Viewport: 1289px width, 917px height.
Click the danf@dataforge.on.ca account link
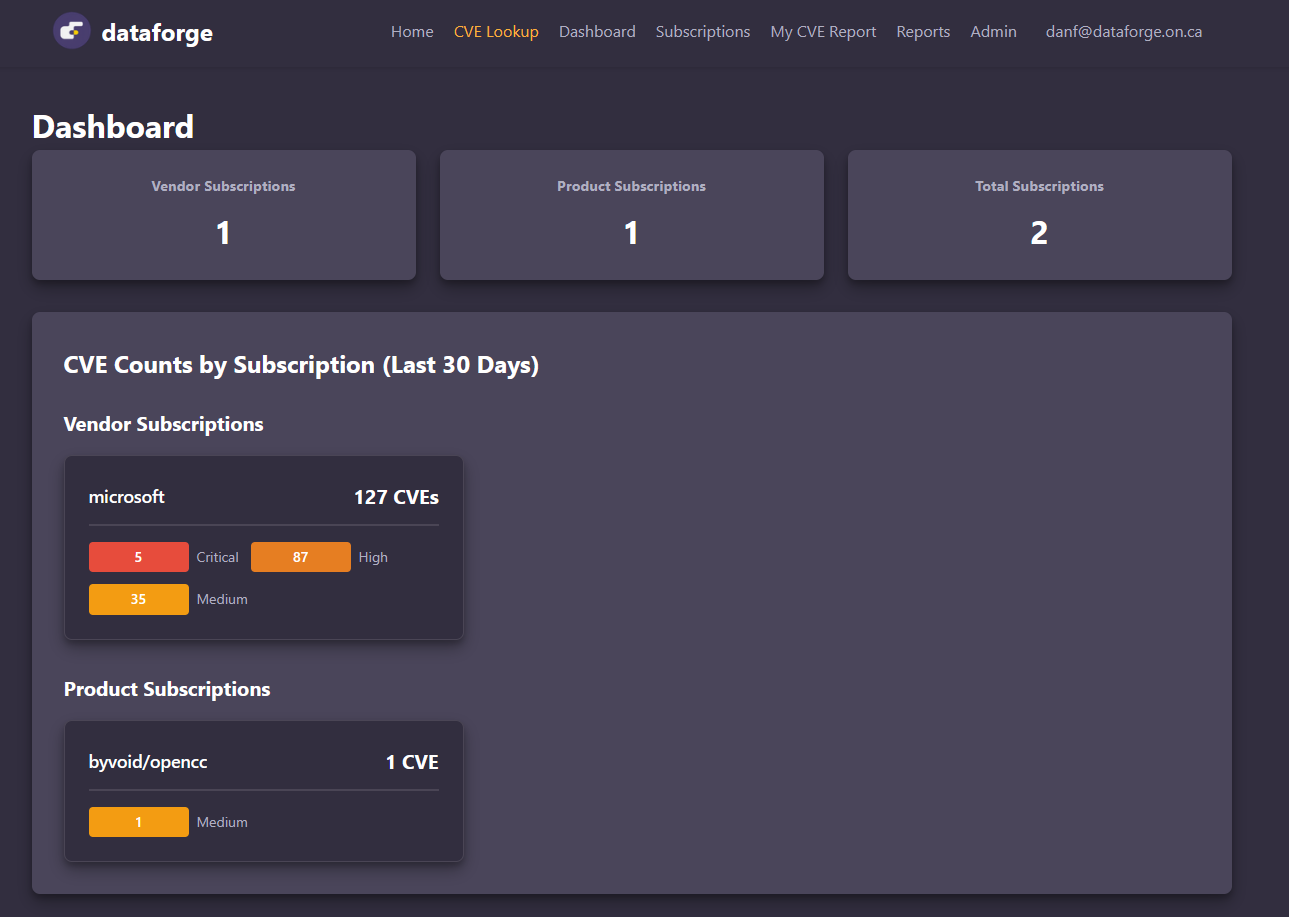click(1123, 32)
